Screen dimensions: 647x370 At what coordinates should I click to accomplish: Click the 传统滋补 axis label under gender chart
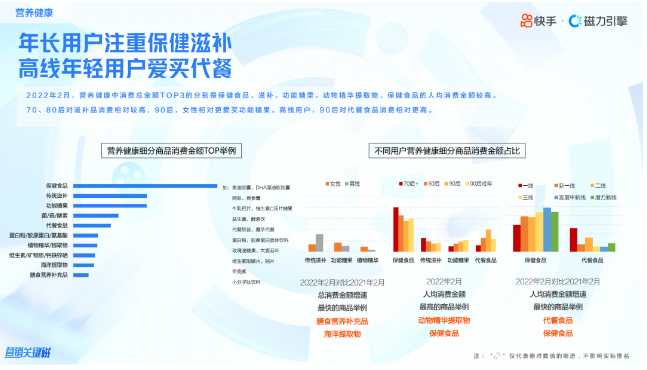click(316, 260)
